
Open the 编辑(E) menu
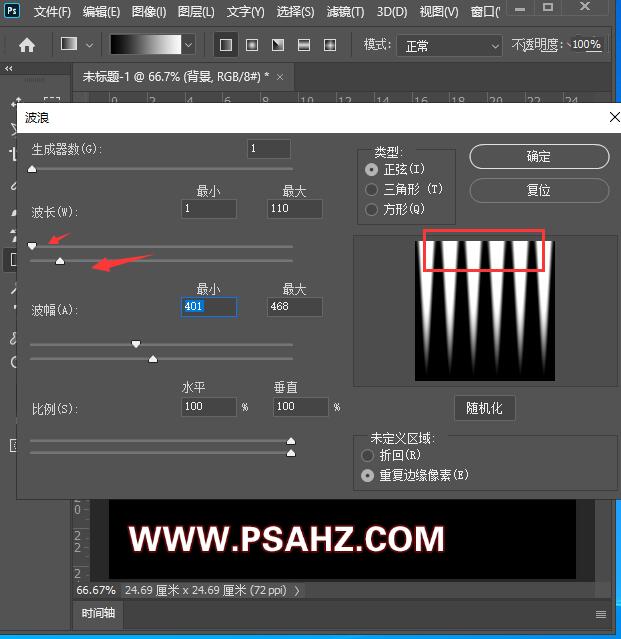click(x=101, y=11)
